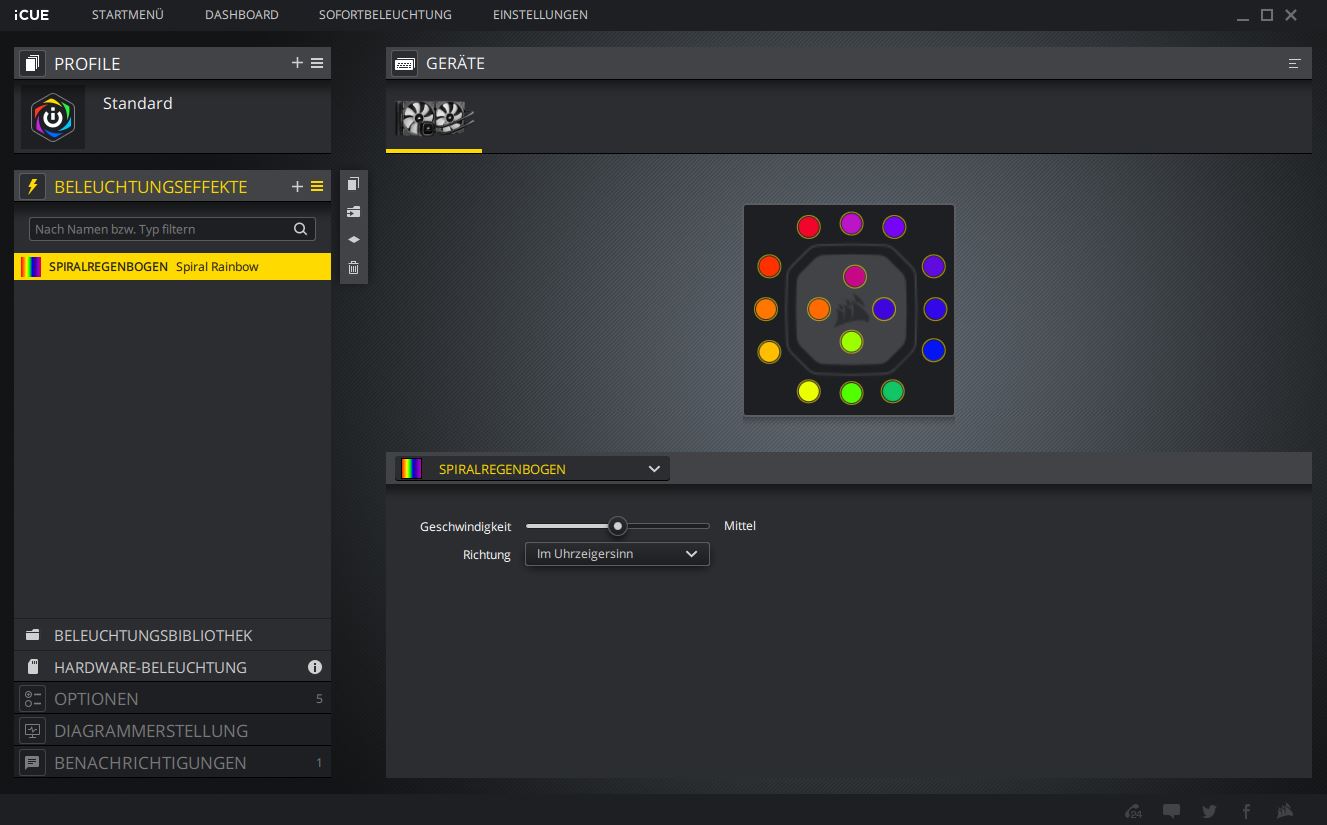Click save-to-library icon in the side toolbar
Screen dimensions: 1327x825
coord(353,212)
